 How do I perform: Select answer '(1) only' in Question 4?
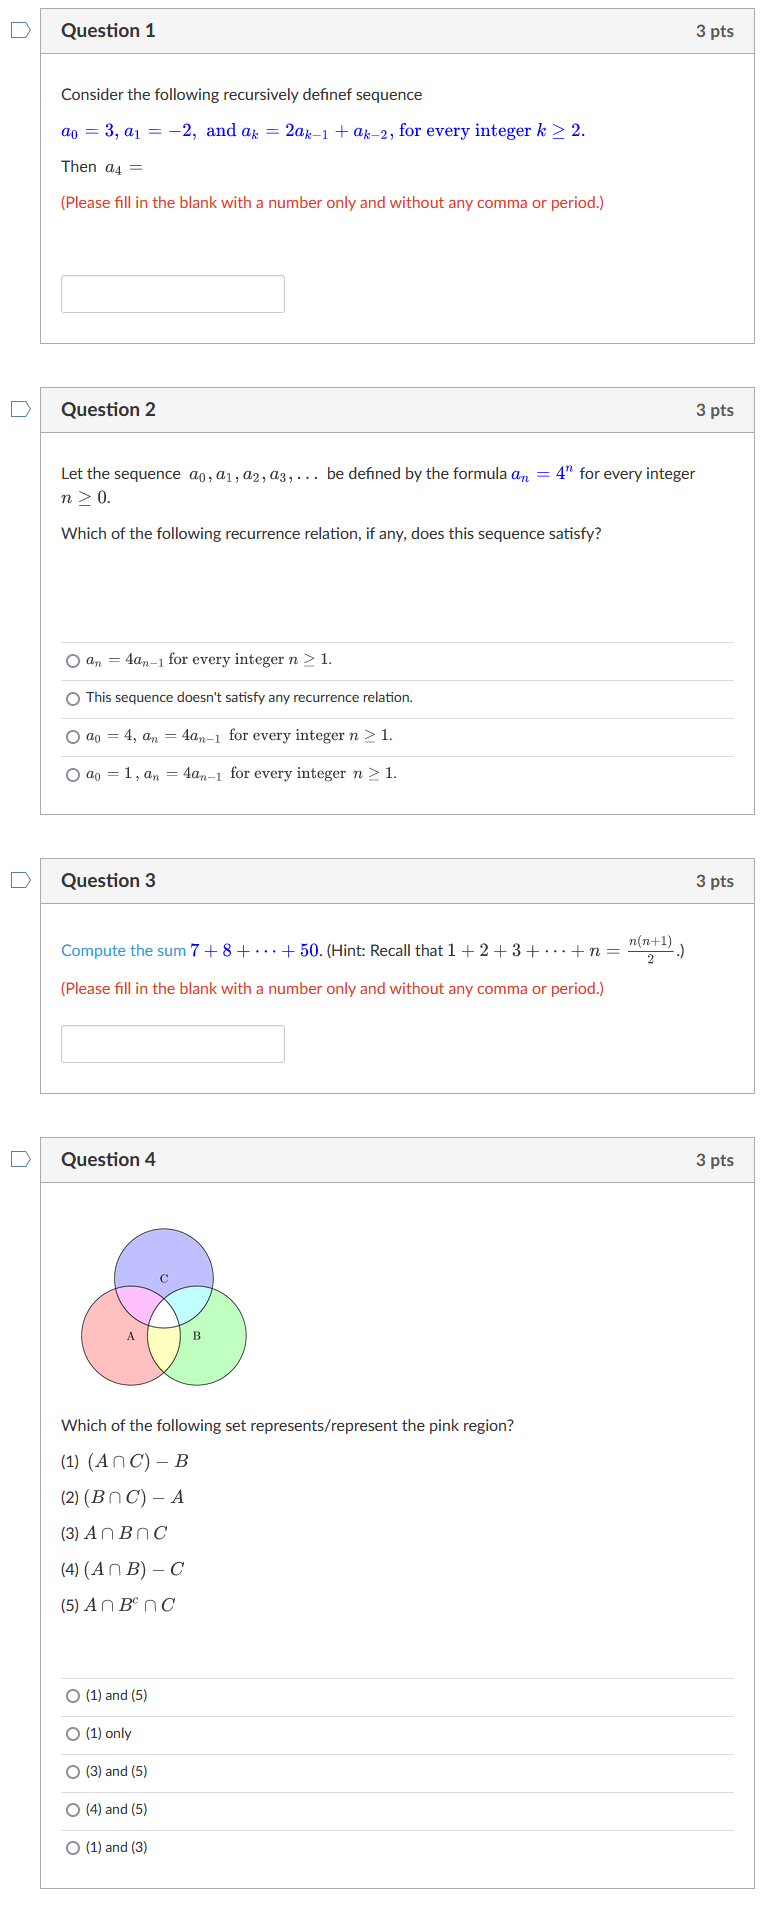pyautogui.click(x=73, y=1733)
